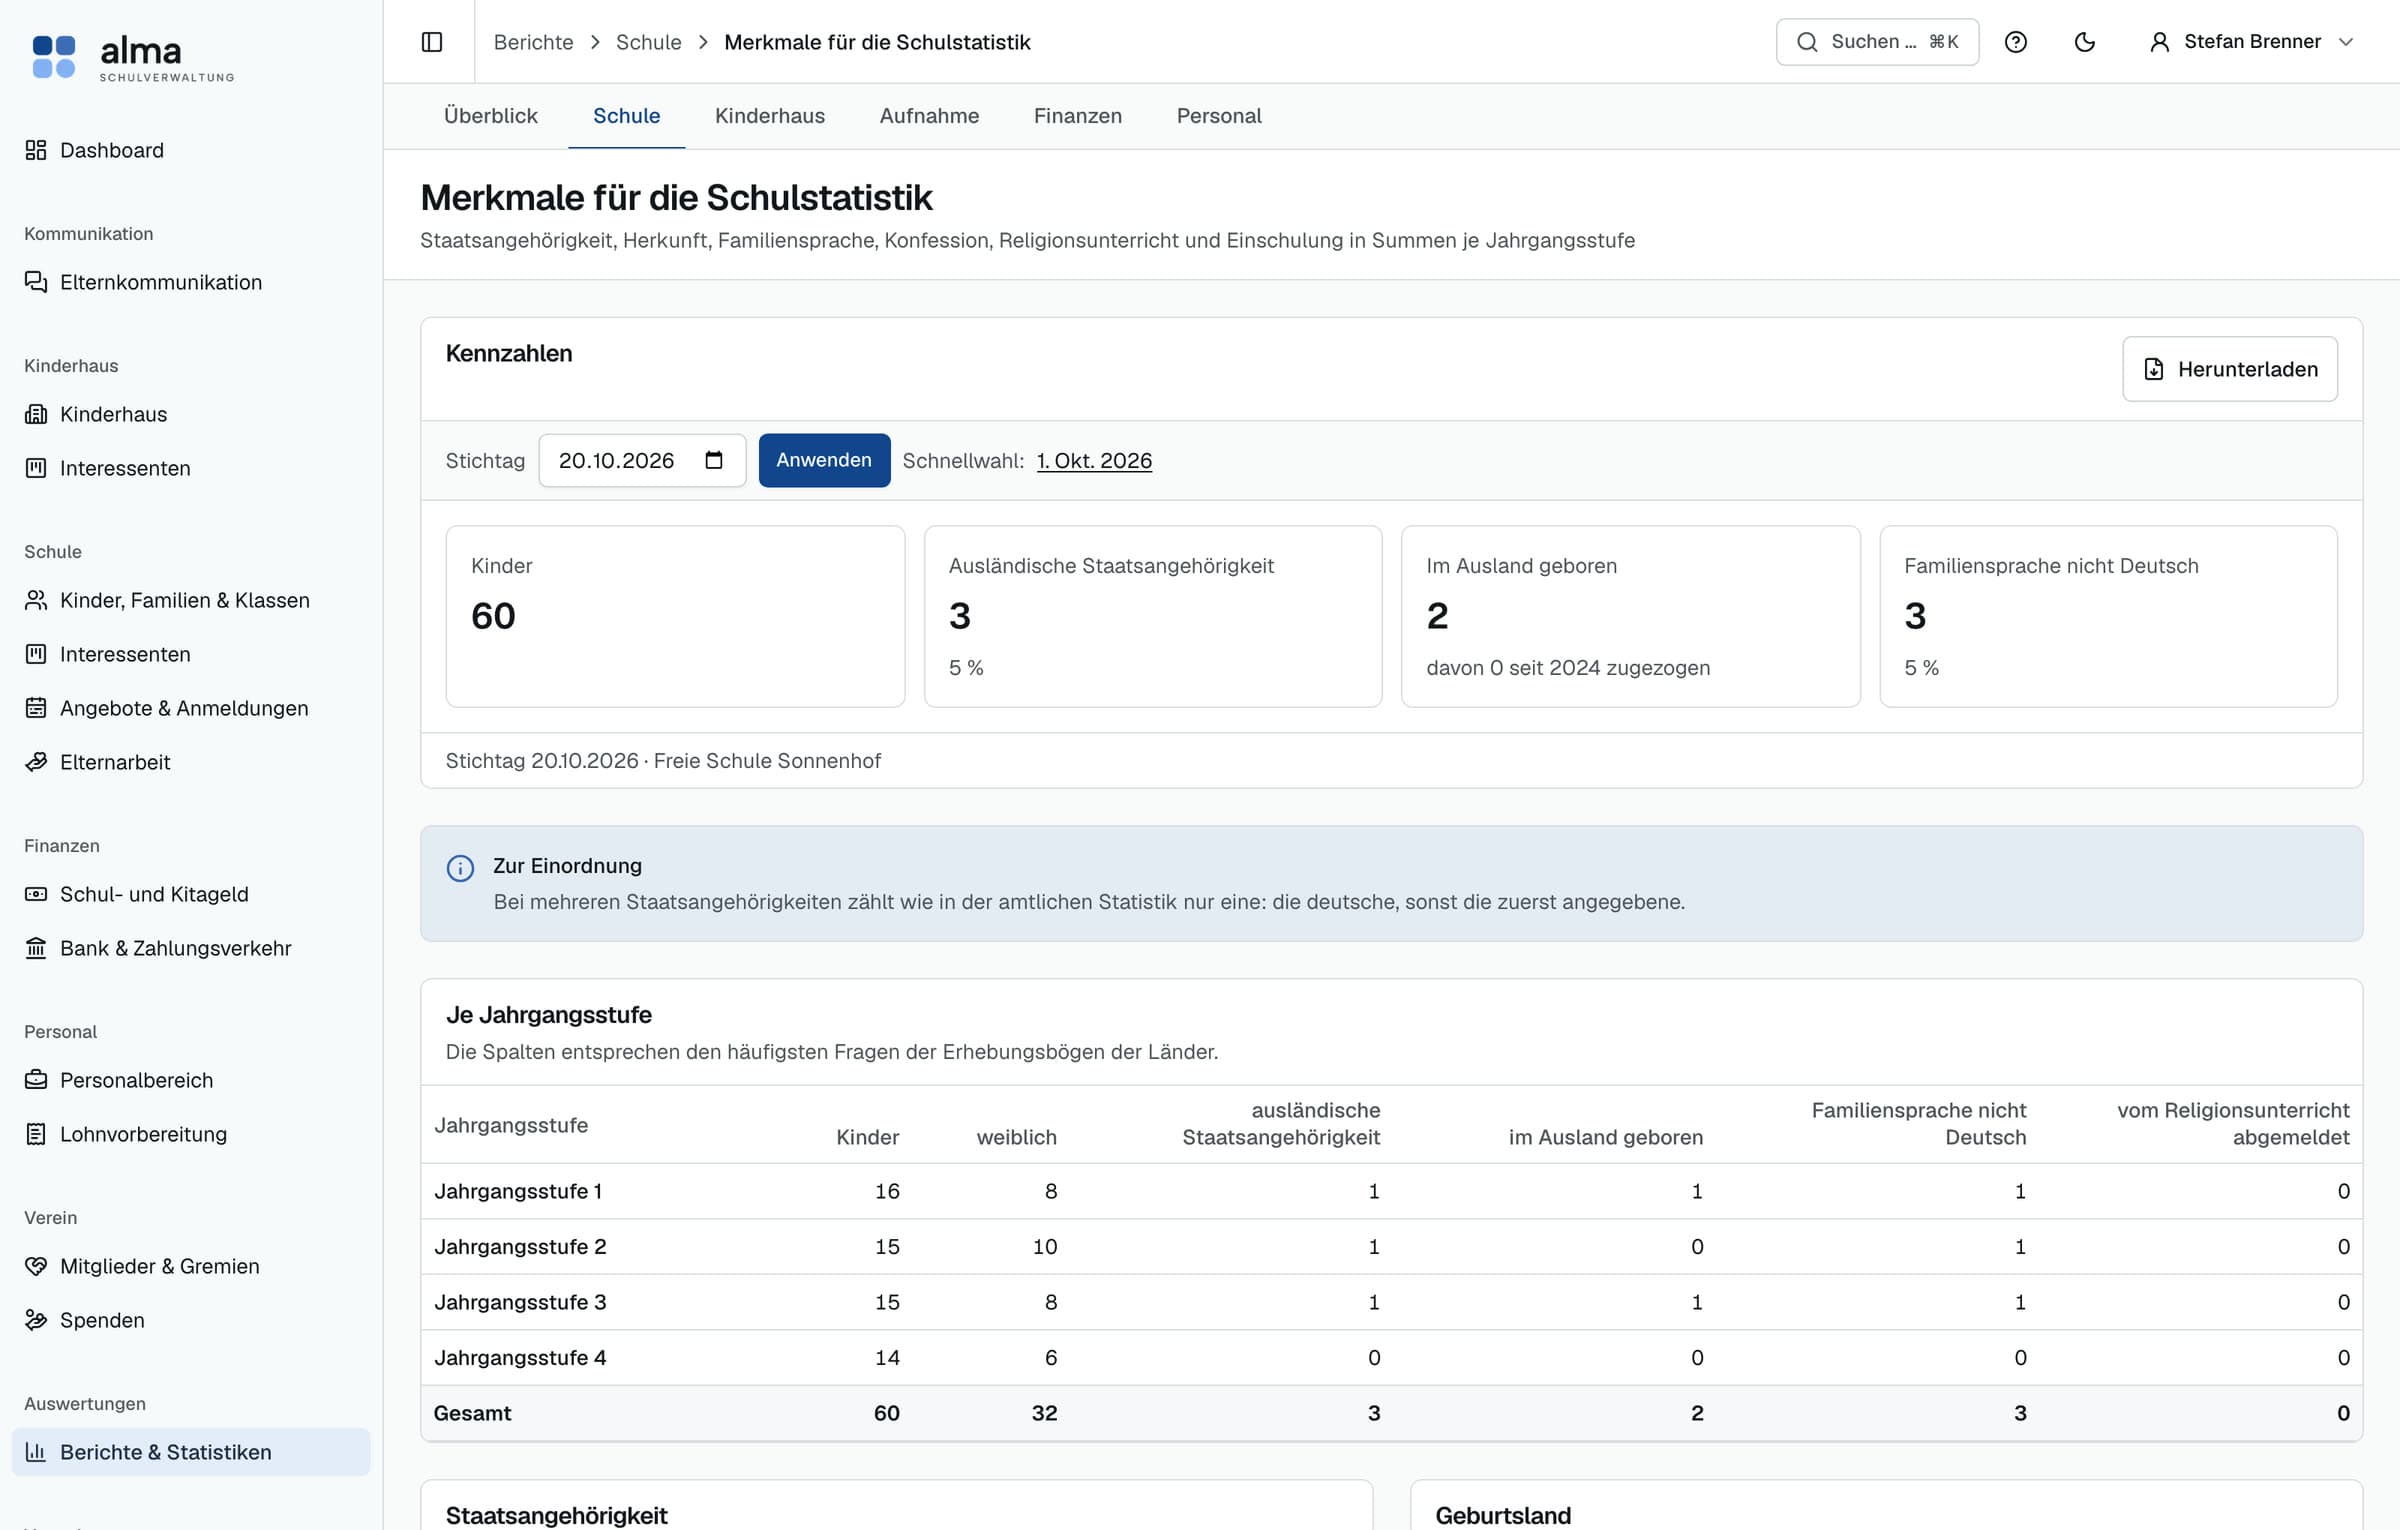
Task: Open Lohnvorbereitung
Action: tap(191, 1134)
